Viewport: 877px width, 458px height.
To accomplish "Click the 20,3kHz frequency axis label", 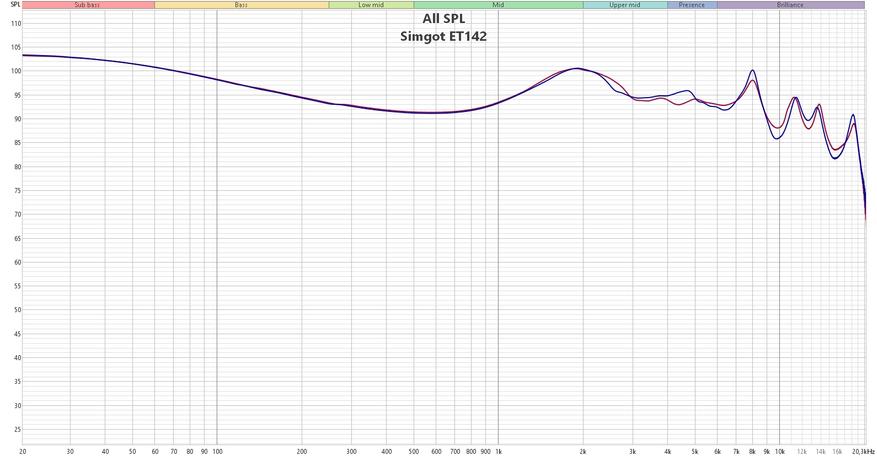I will click(x=864, y=451).
